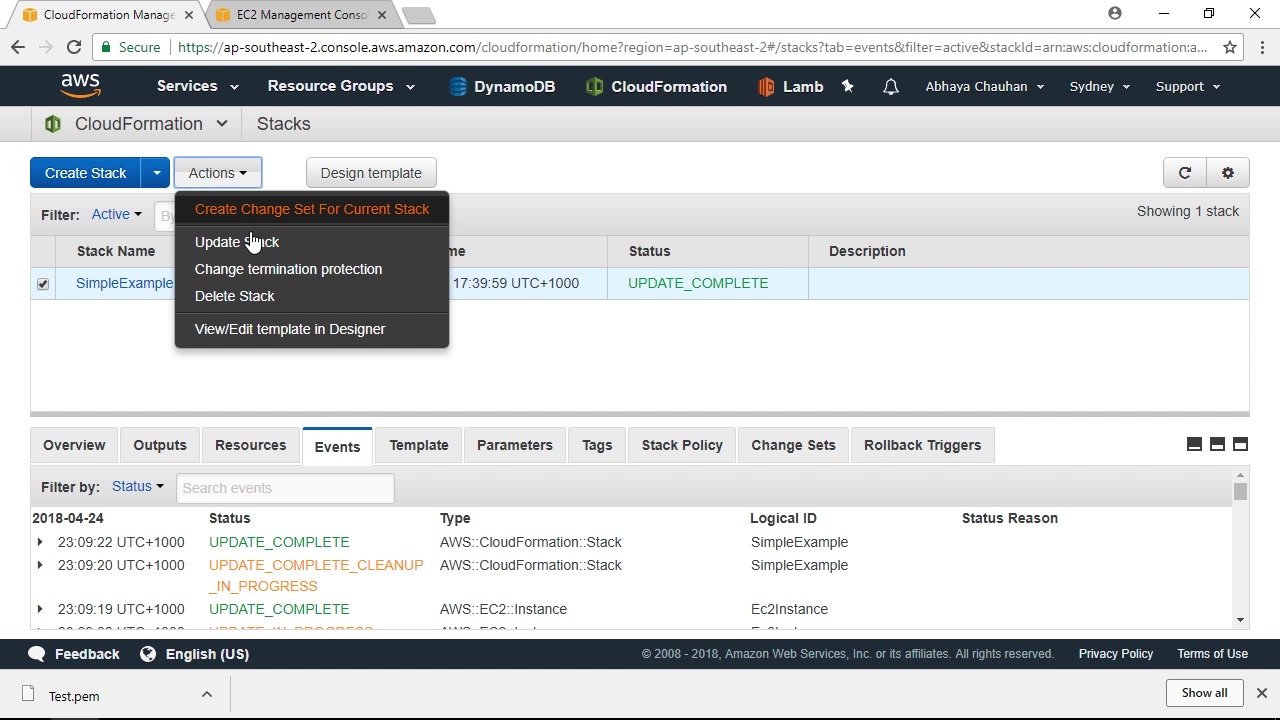Switch to the Overview tab
Screen dimensions: 1280x720
[x=74, y=445]
